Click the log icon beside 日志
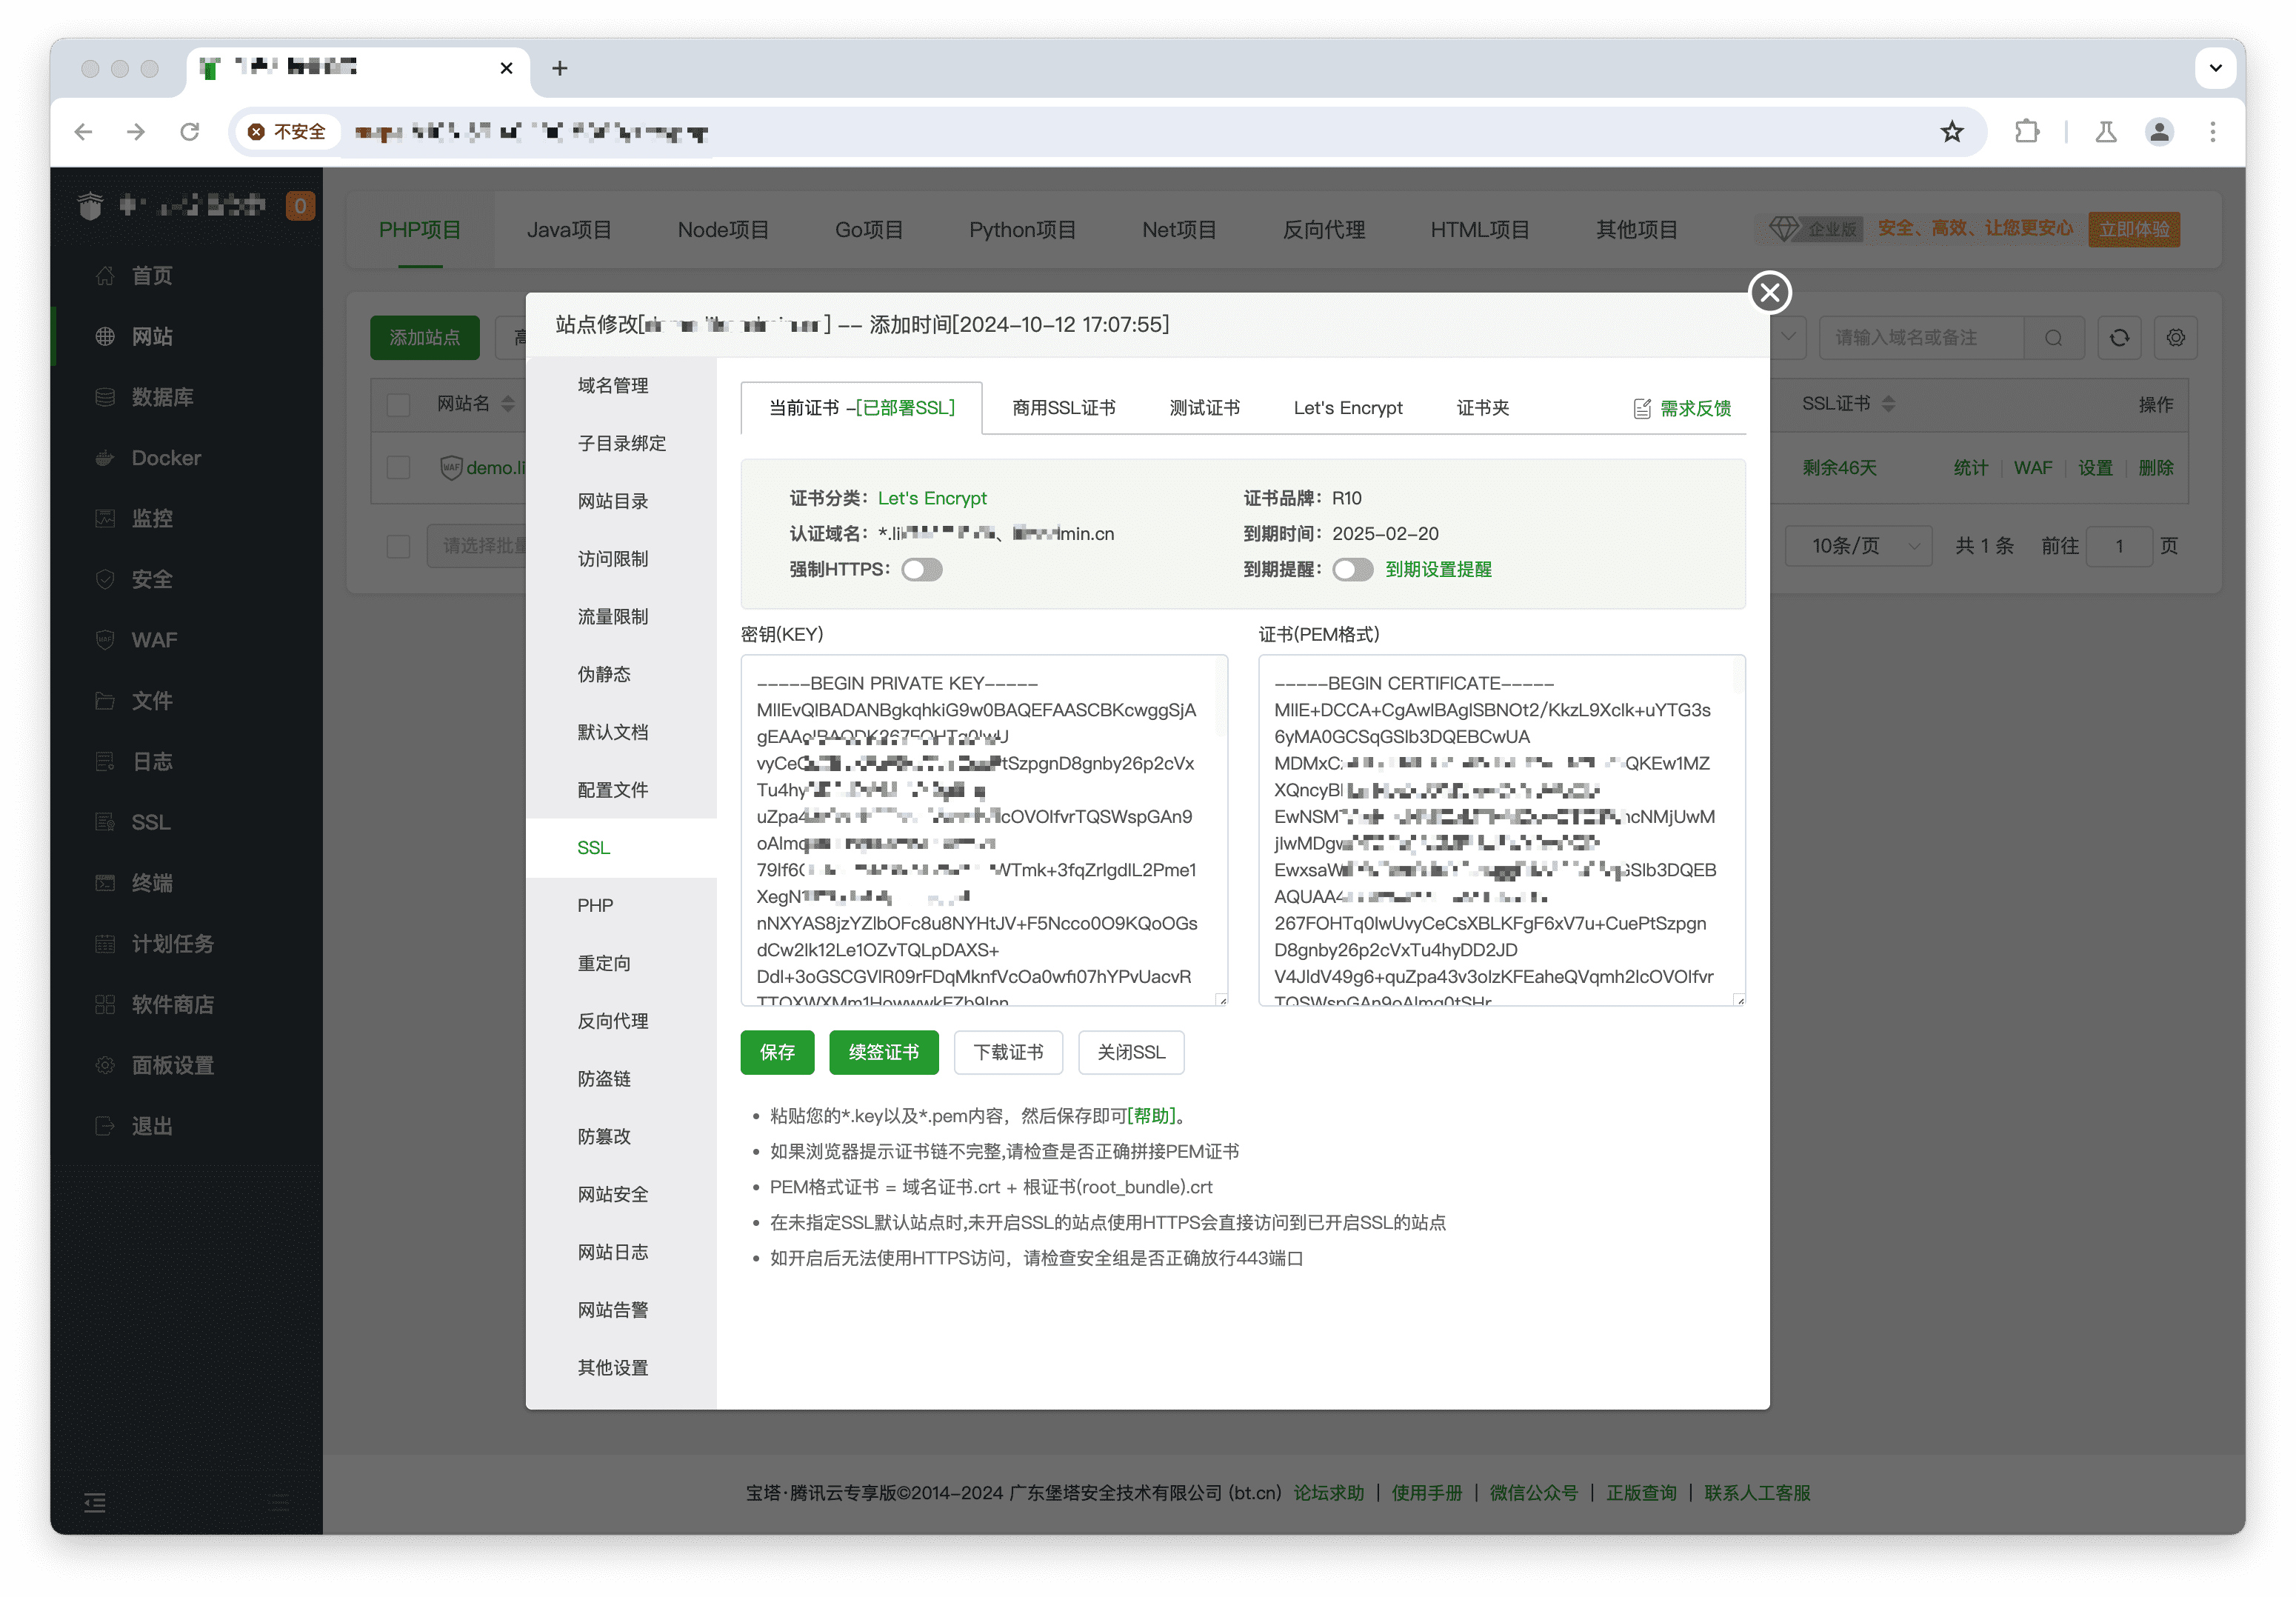The height and width of the screenshot is (1597, 2296). tap(105, 762)
